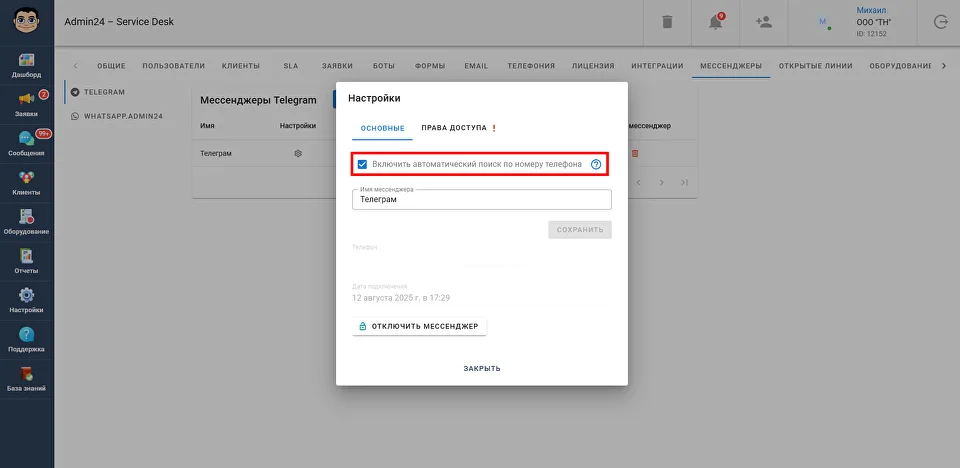Click the logout icon in header
The width and height of the screenshot is (960, 468).
[940, 22]
